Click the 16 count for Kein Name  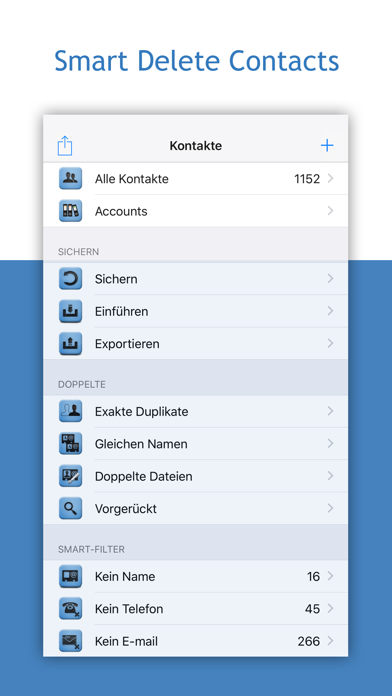pyautogui.click(x=313, y=577)
